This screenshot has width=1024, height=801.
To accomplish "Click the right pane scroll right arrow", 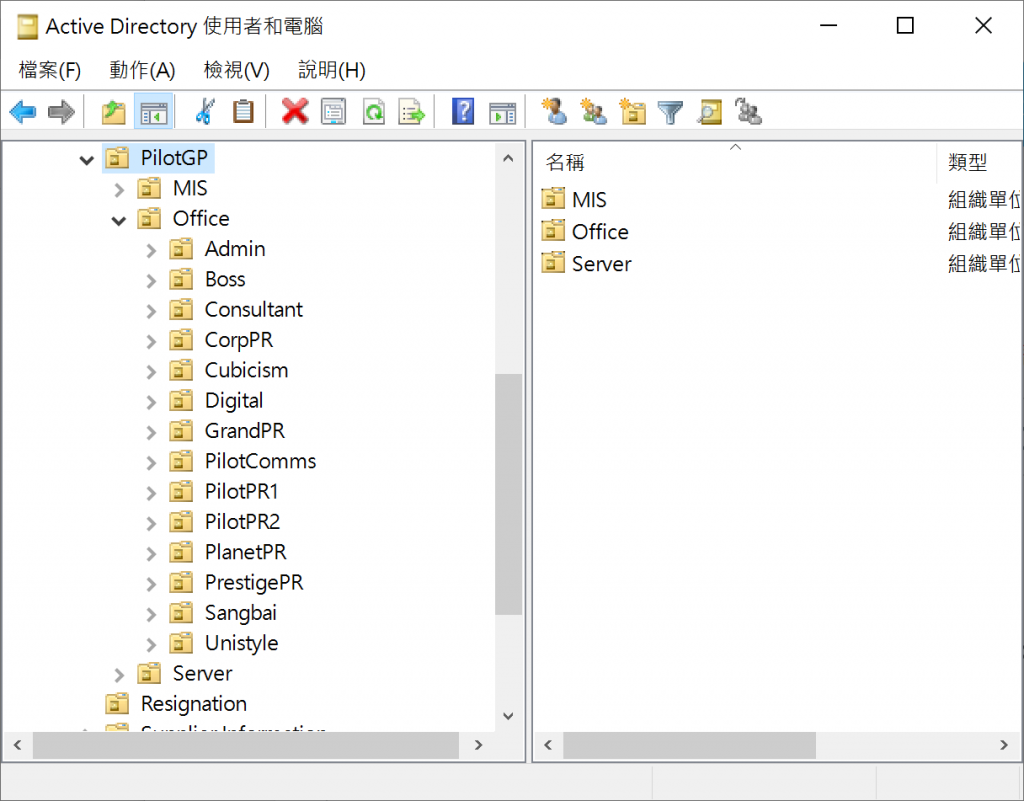I will tap(1004, 745).
